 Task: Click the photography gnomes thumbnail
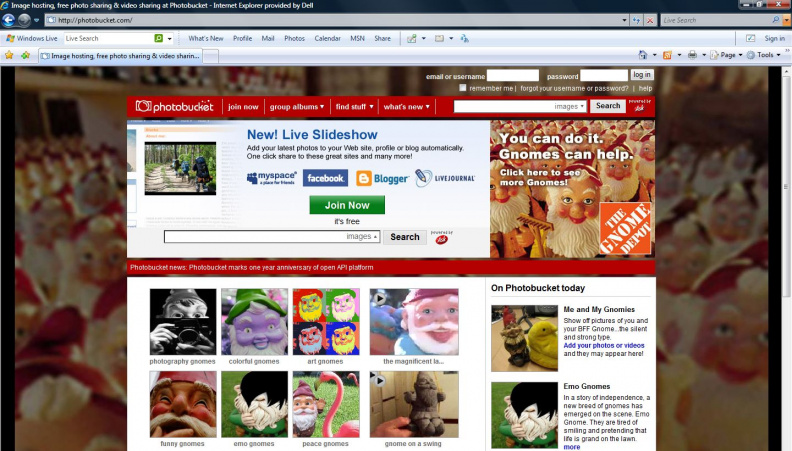183,322
